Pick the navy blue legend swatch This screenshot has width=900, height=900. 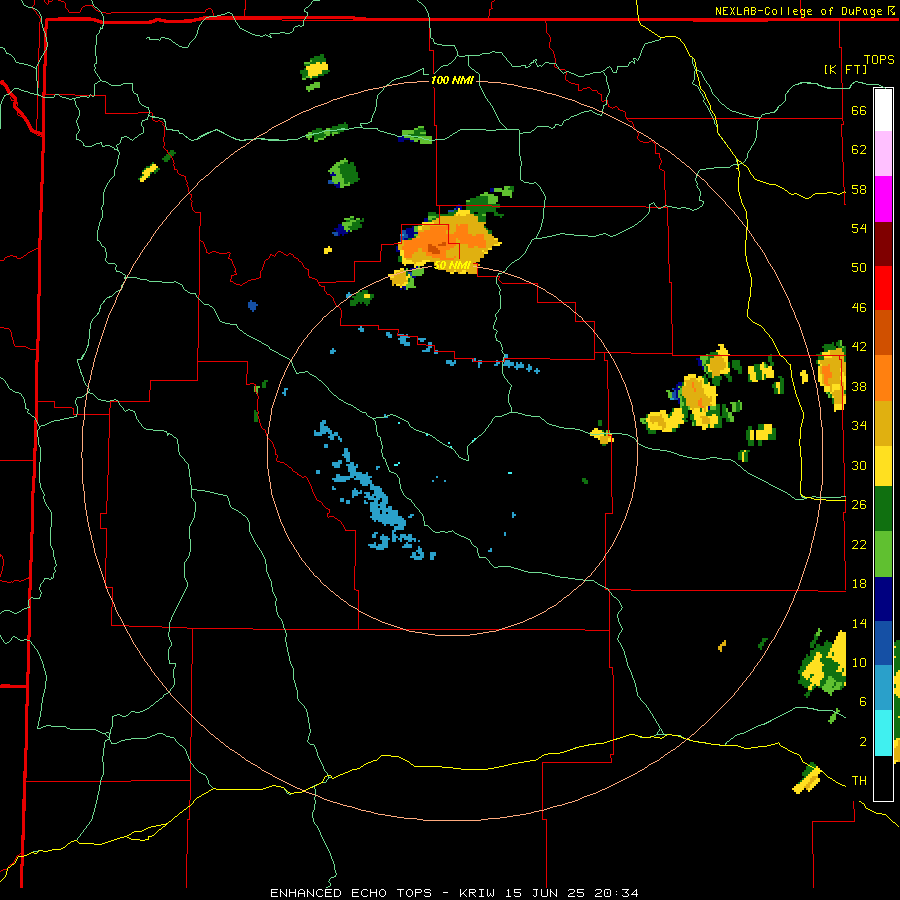point(883,599)
